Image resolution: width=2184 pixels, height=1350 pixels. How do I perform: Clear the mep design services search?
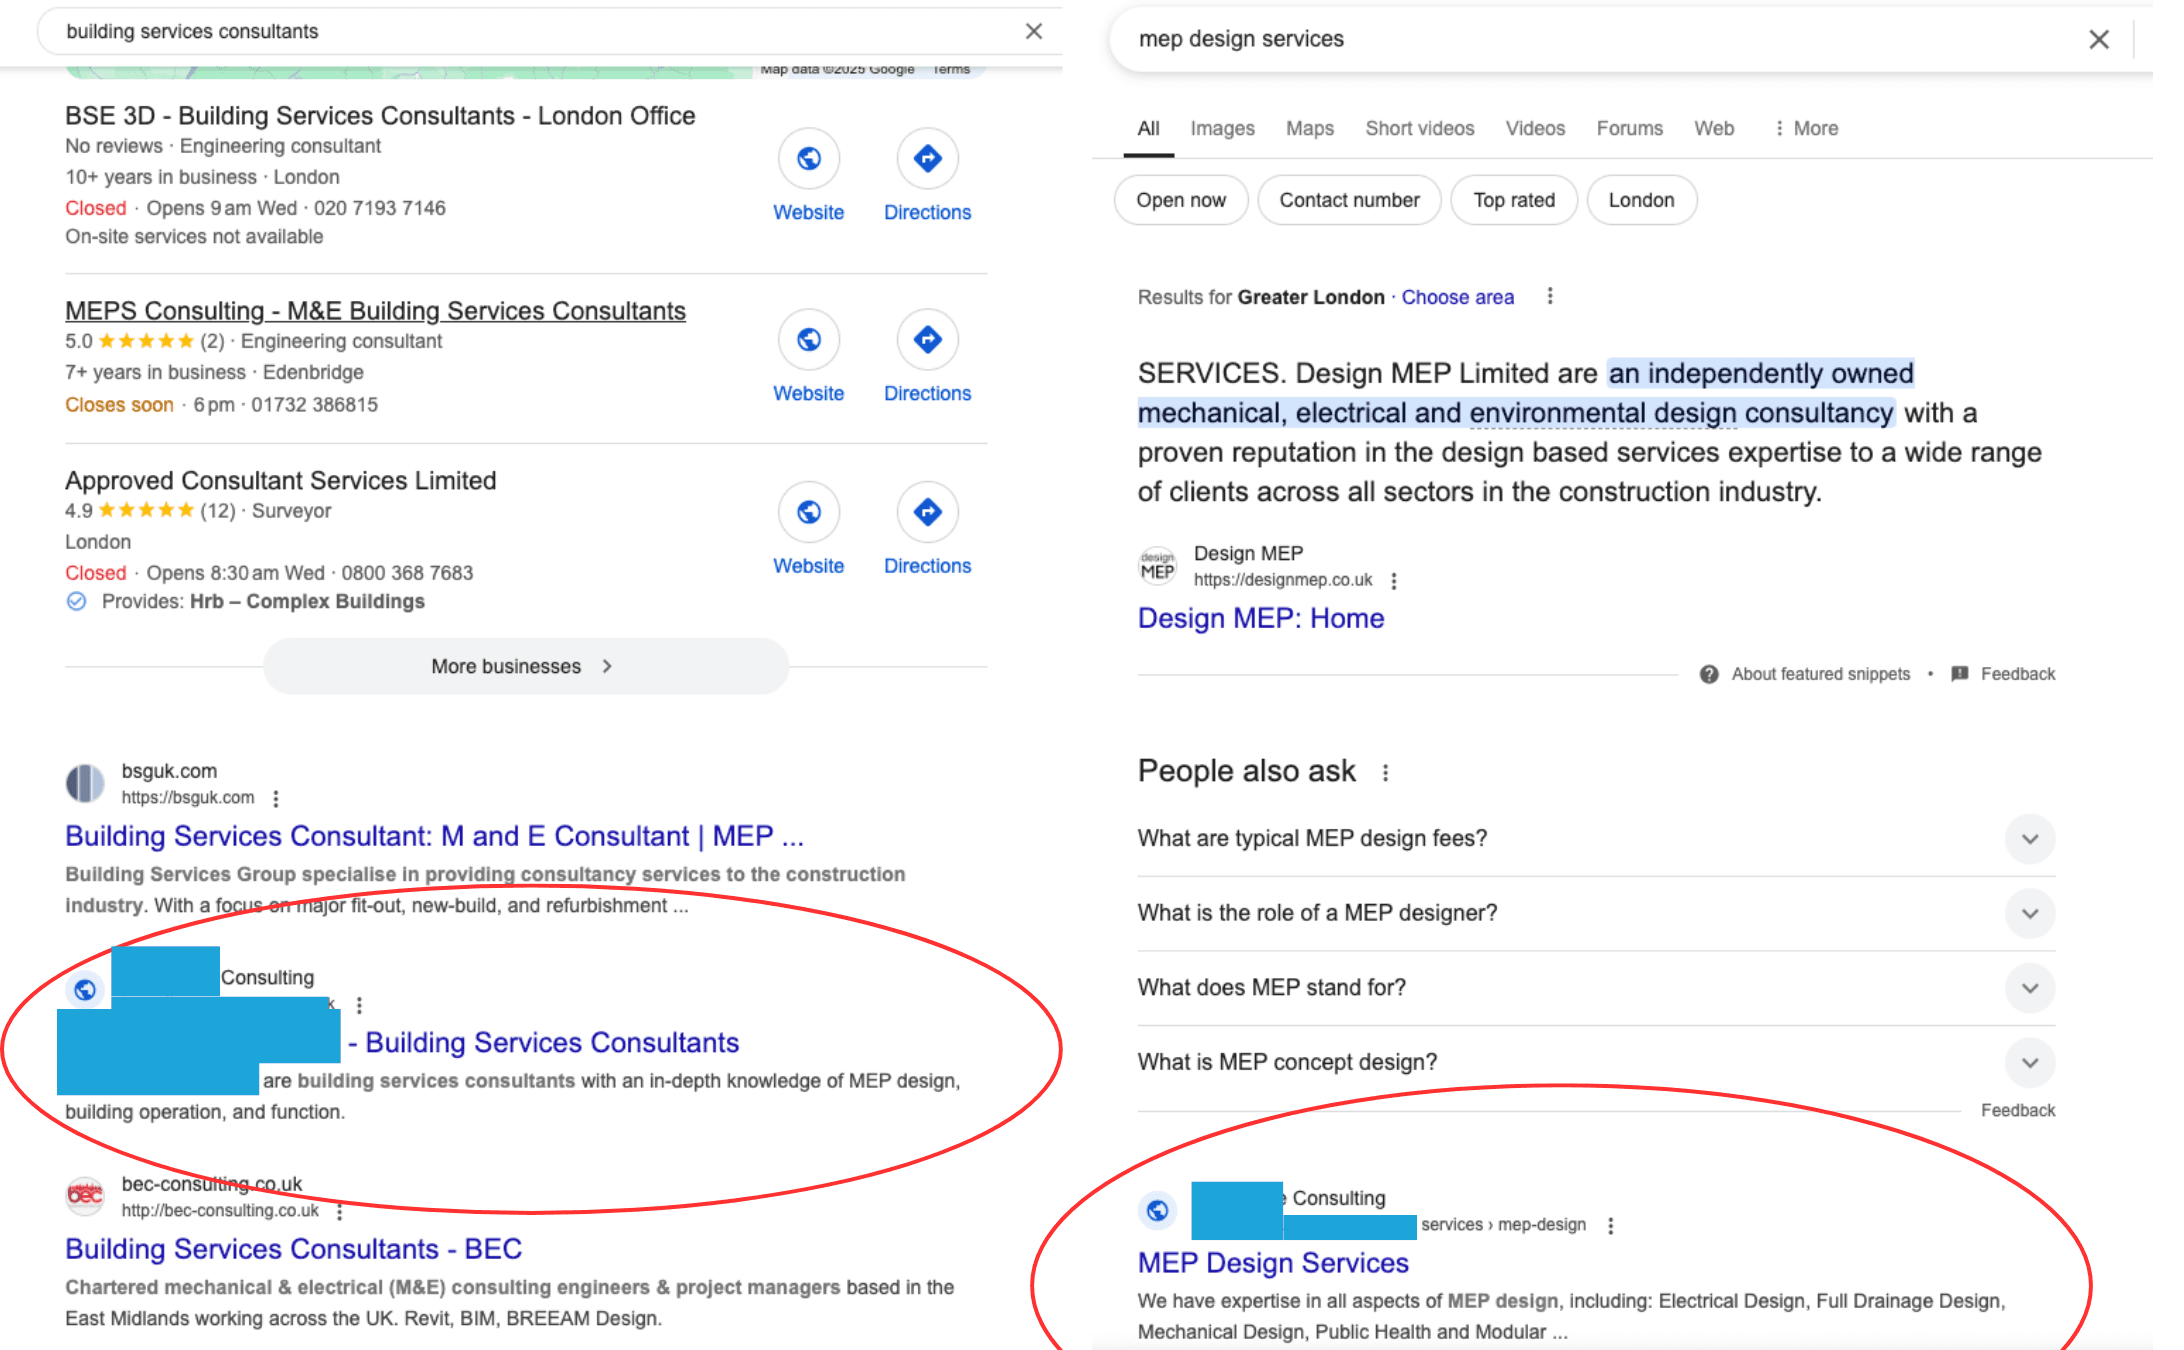pyautogui.click(x=2098, y=40)
